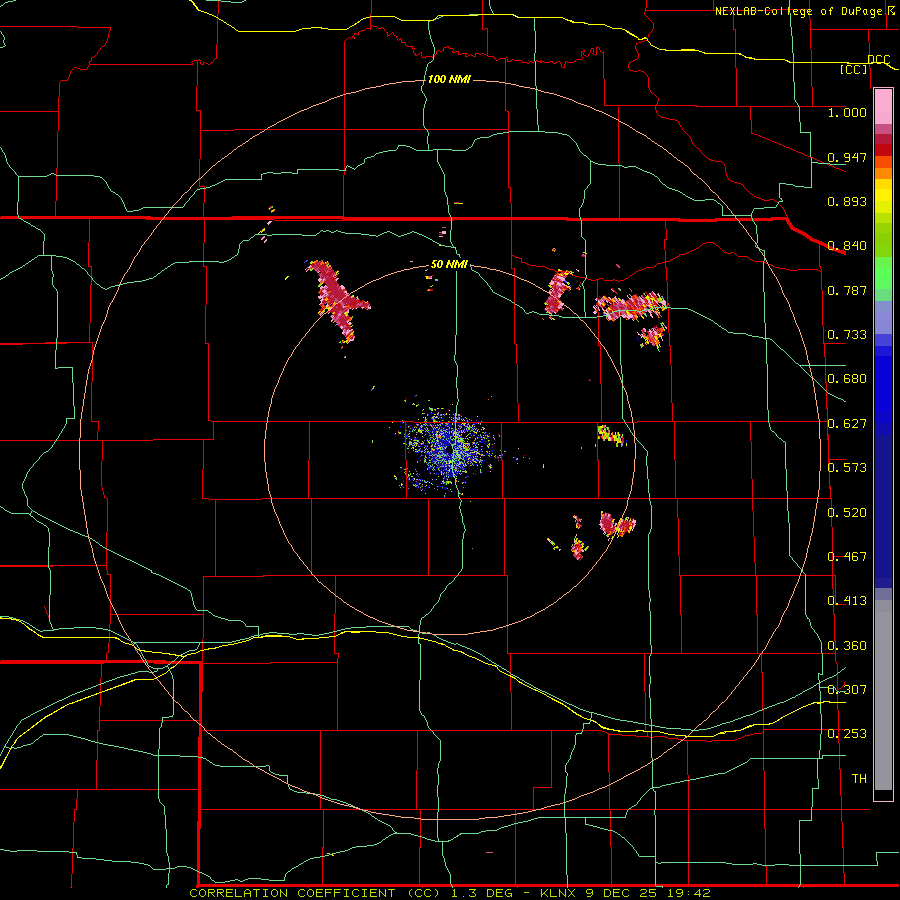Click the Correlation Coefficient caption at bottom
This screenshot has height=900, width=900.
pyautogui.click(x=450, y=893)
